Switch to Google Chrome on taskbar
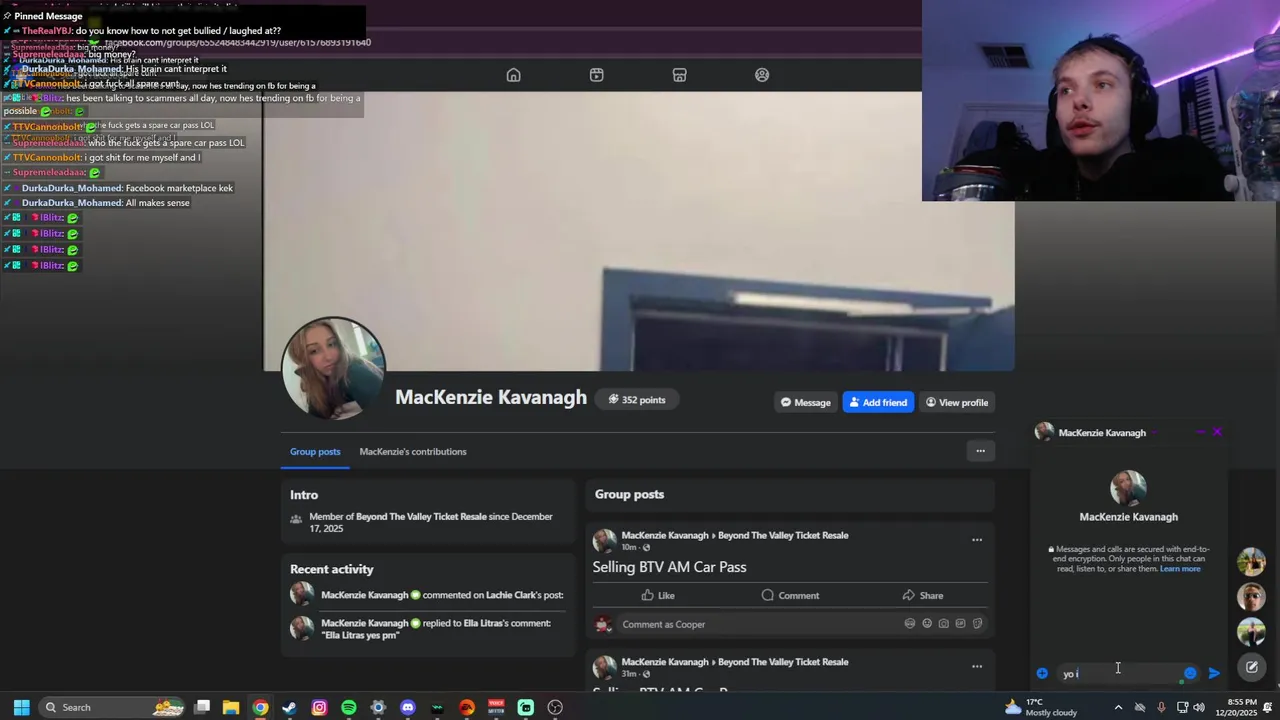 coord(260,707)
